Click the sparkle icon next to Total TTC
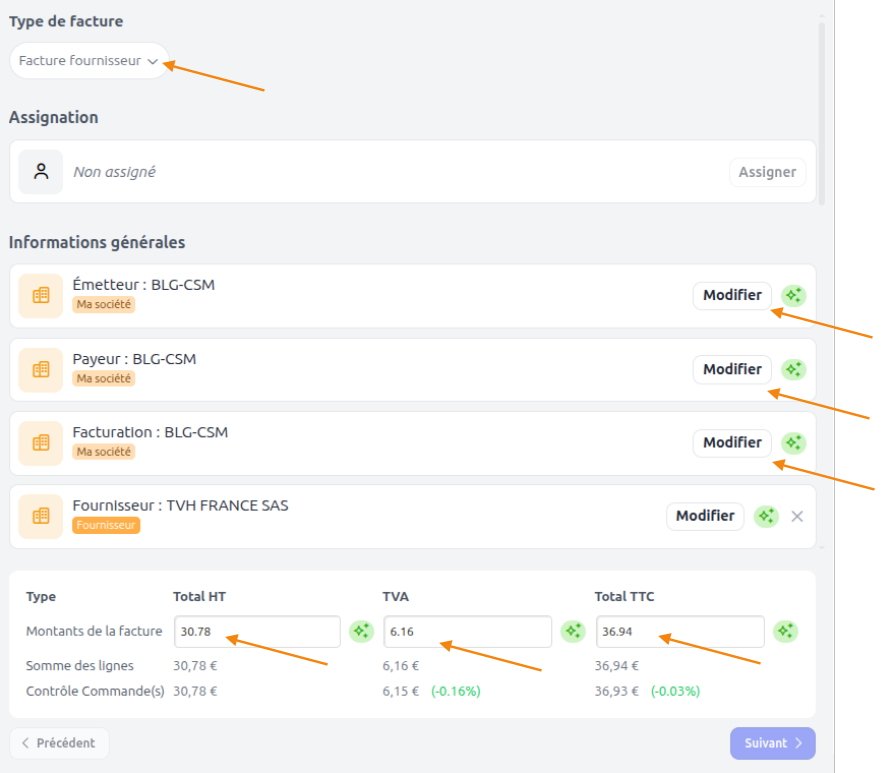 pyautogui.click(x=785, y=631)
